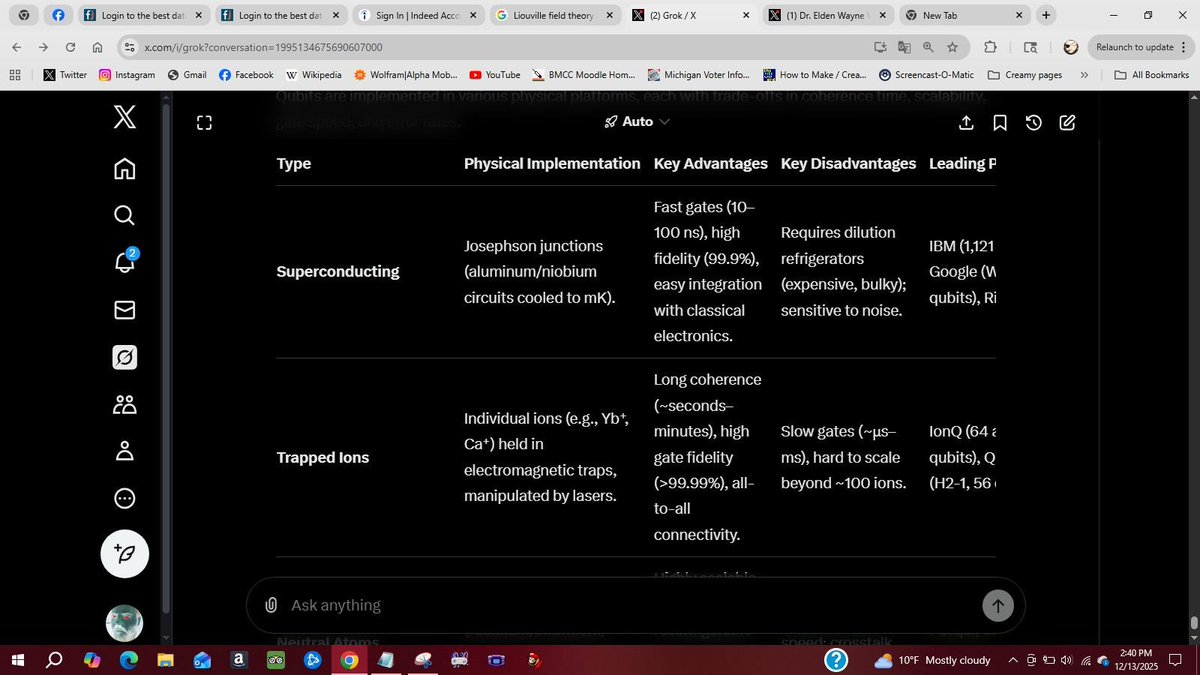Select the Trapped Ions row label
The image size is (1200, 675).
pyautogui.click(x=323, y=457)
